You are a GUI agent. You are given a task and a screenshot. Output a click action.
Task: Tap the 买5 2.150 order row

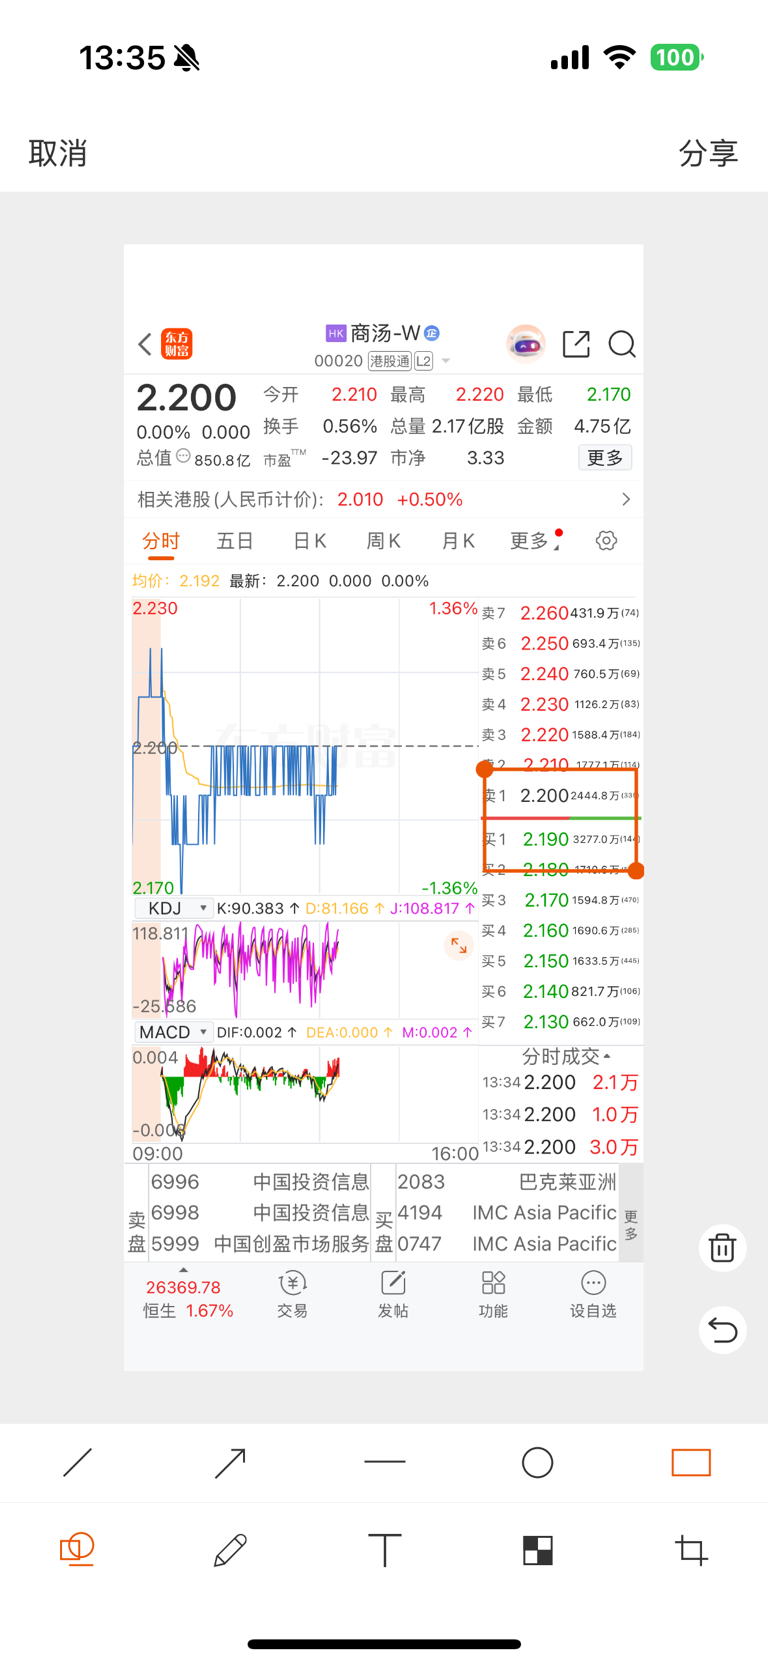561,961
